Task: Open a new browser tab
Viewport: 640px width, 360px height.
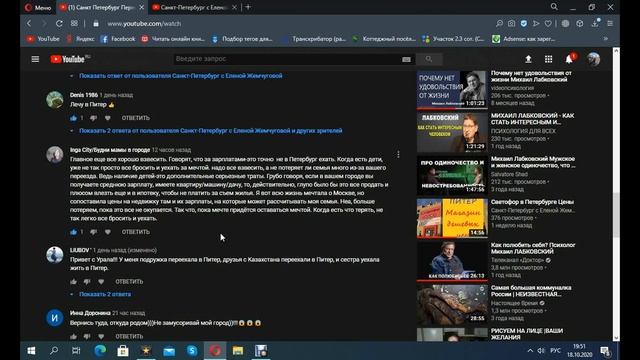Action: 248,7
